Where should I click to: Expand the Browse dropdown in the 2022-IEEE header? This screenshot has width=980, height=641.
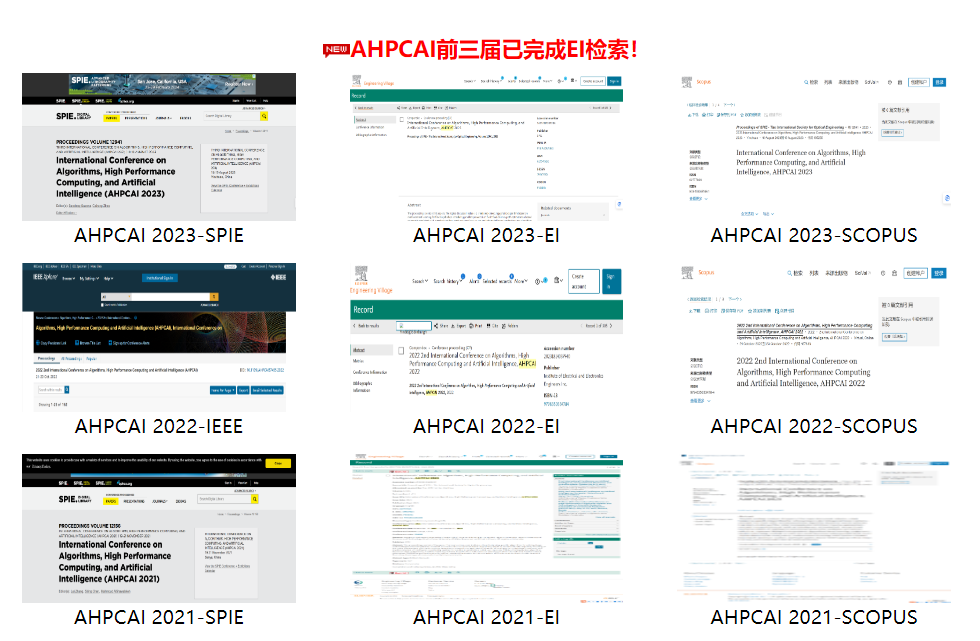69,279
